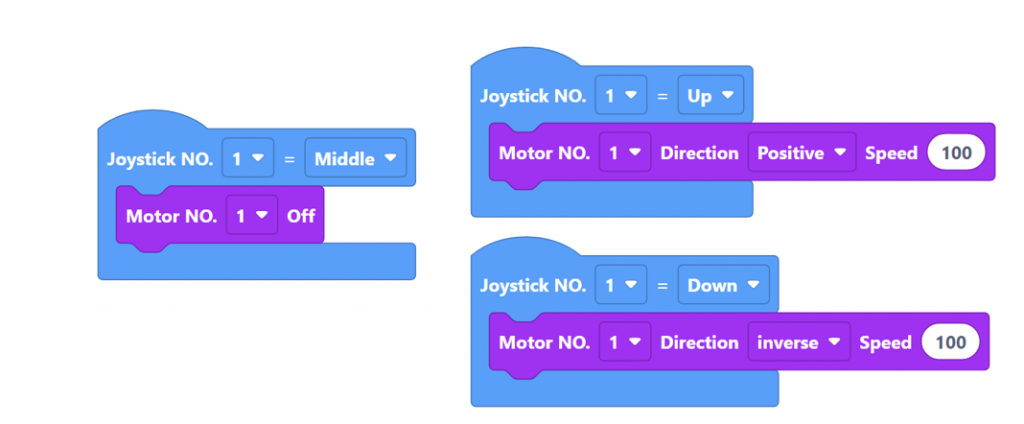Screen dimensions: 1024x424
Task: Click the Off text of motor block
Action: (x=301, y=215)
